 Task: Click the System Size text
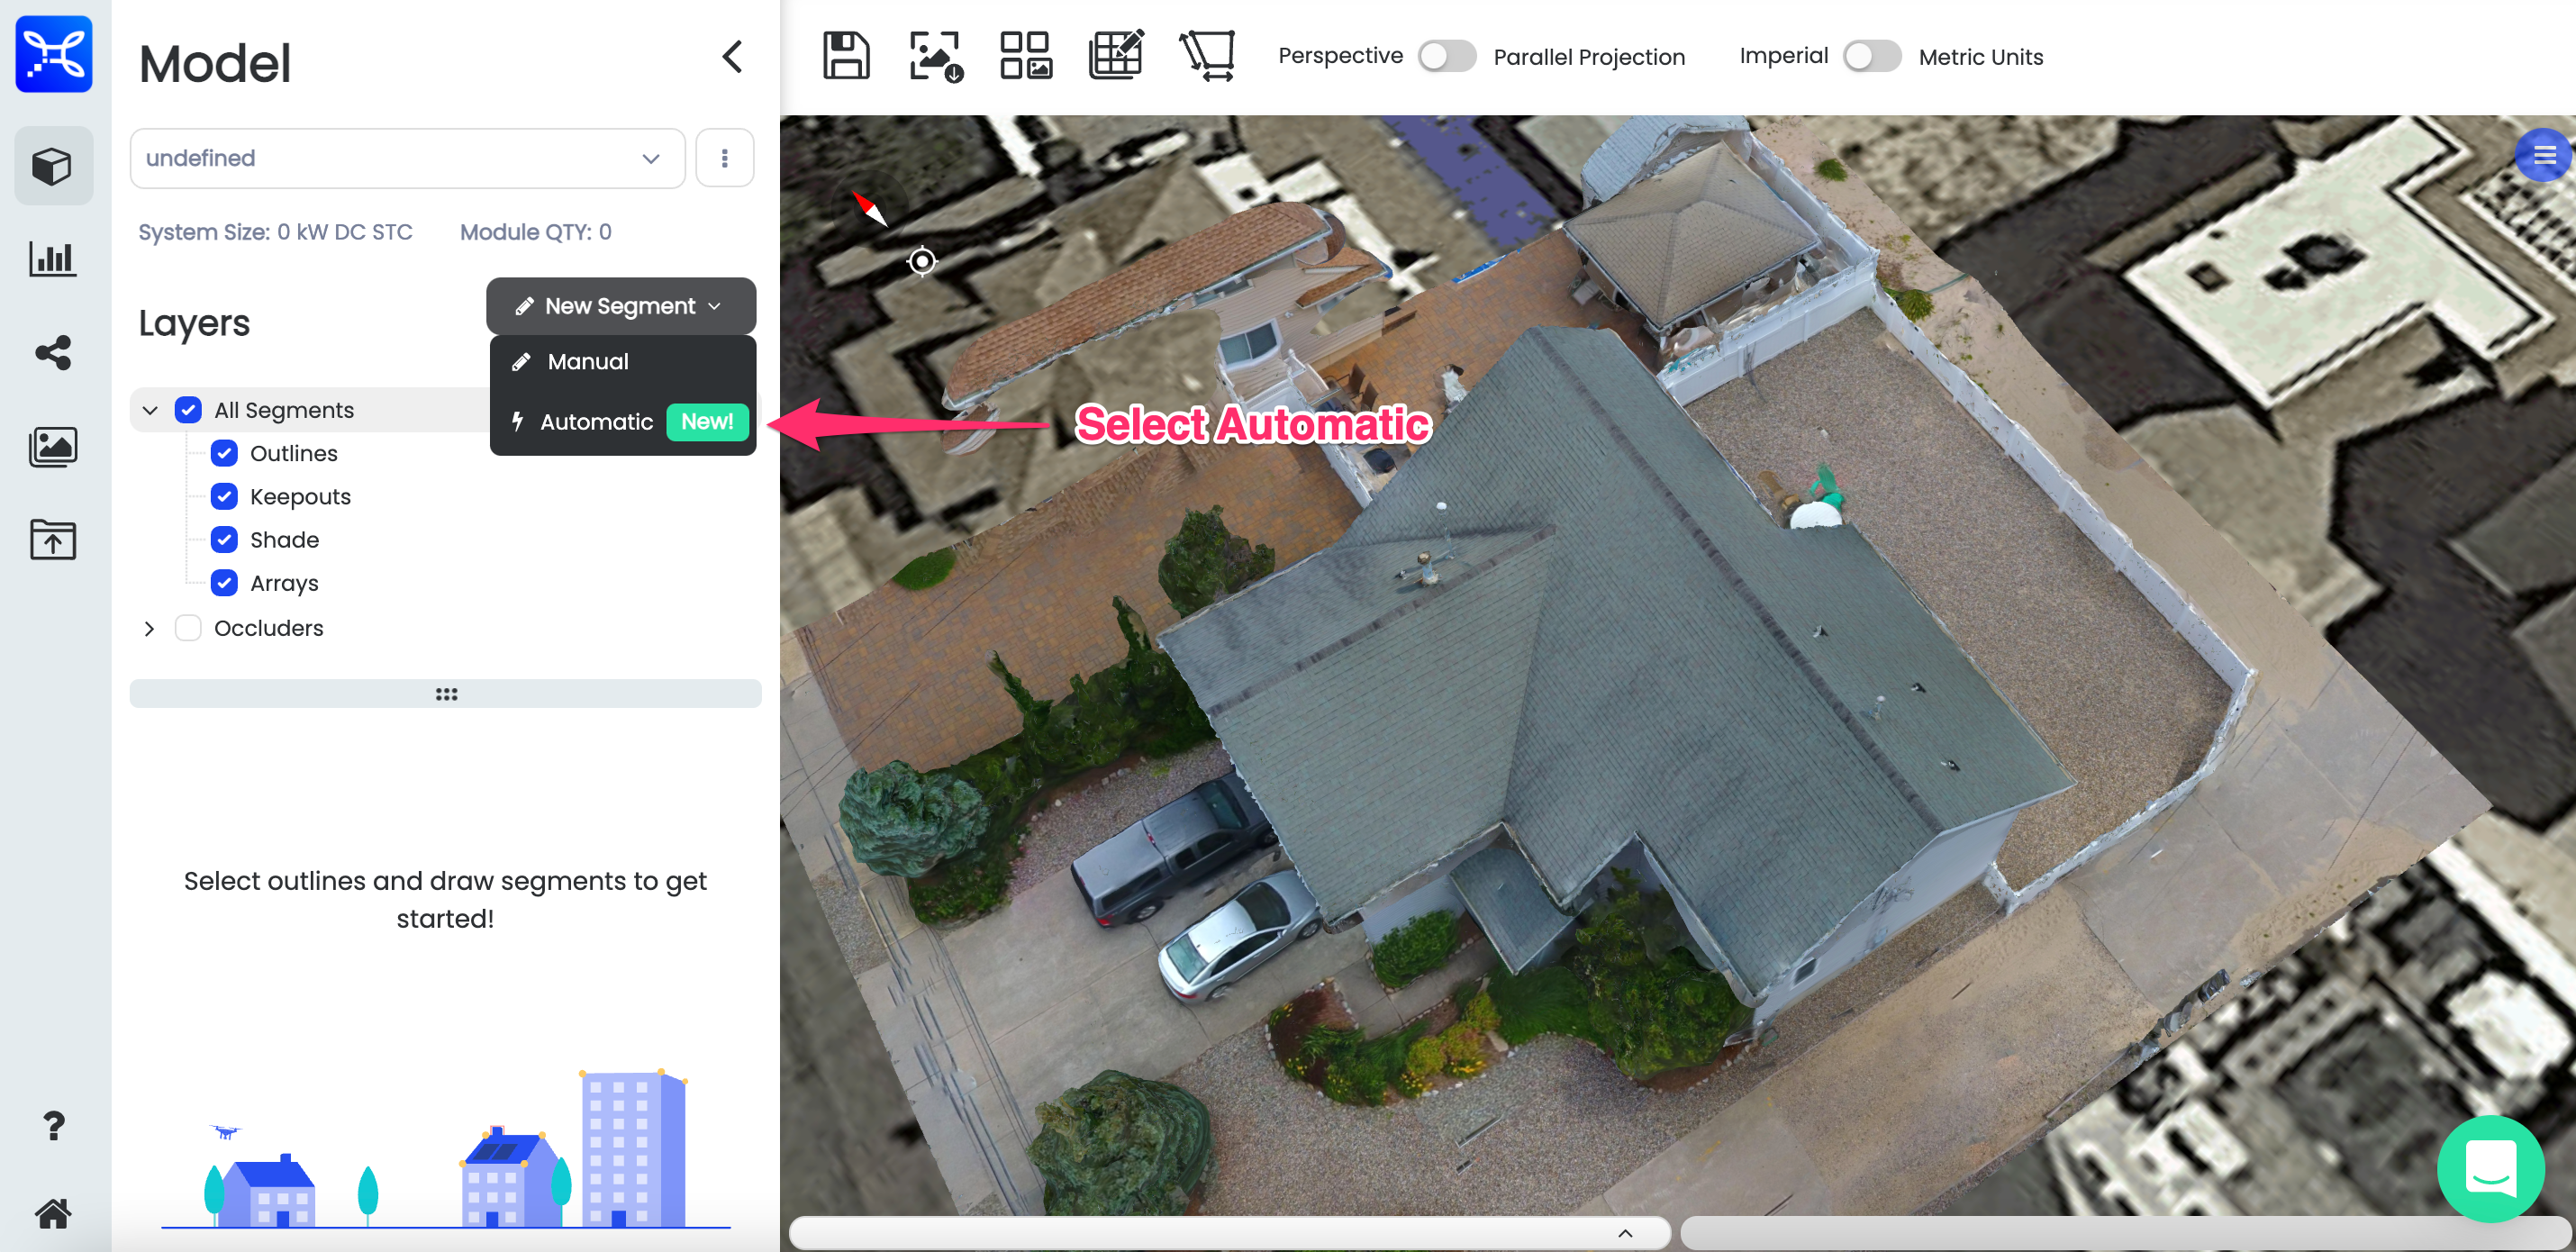(x=275, y=232)
